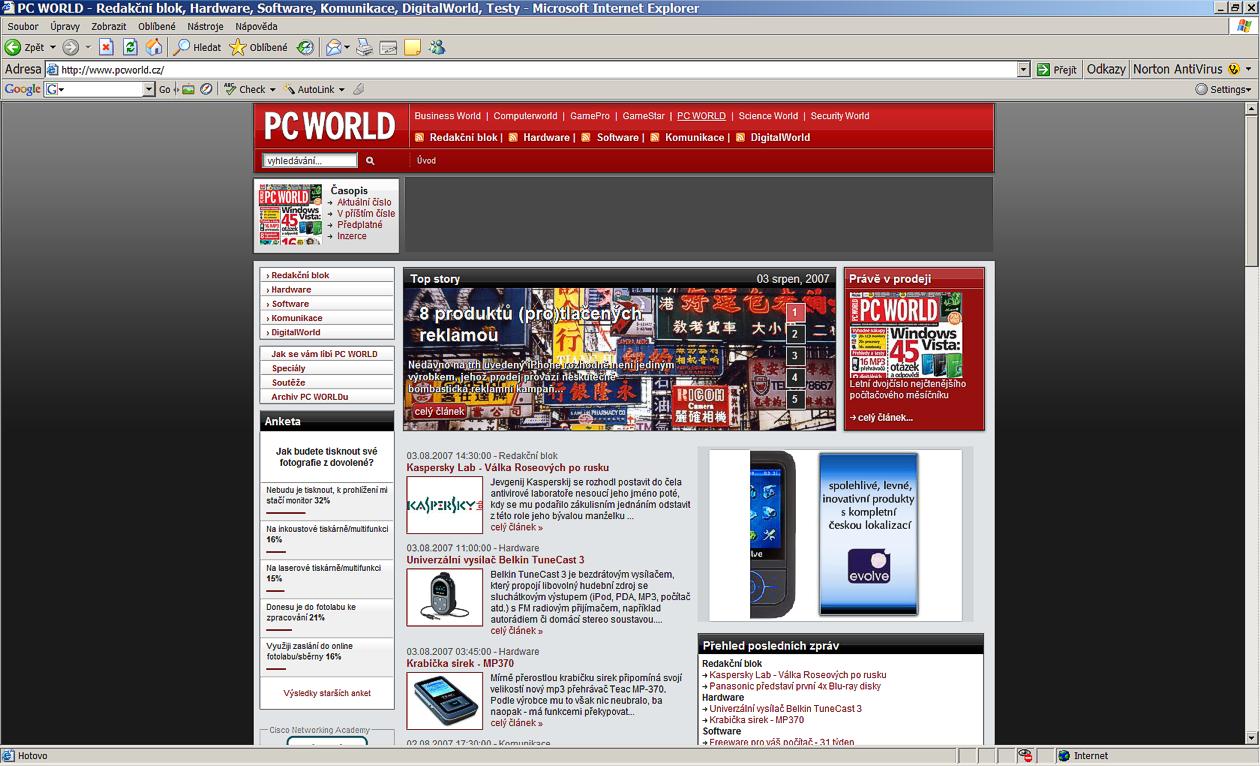Click the Forward arrow icon in the toolbar
The image size is (1260, 766).
pos(70,47)
